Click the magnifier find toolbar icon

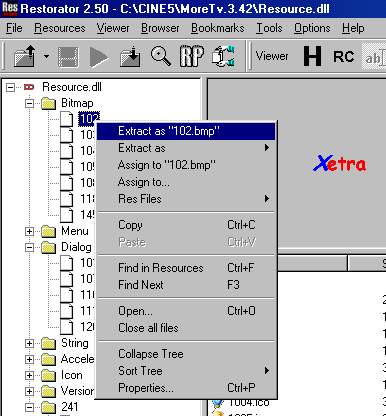(161, 56)
